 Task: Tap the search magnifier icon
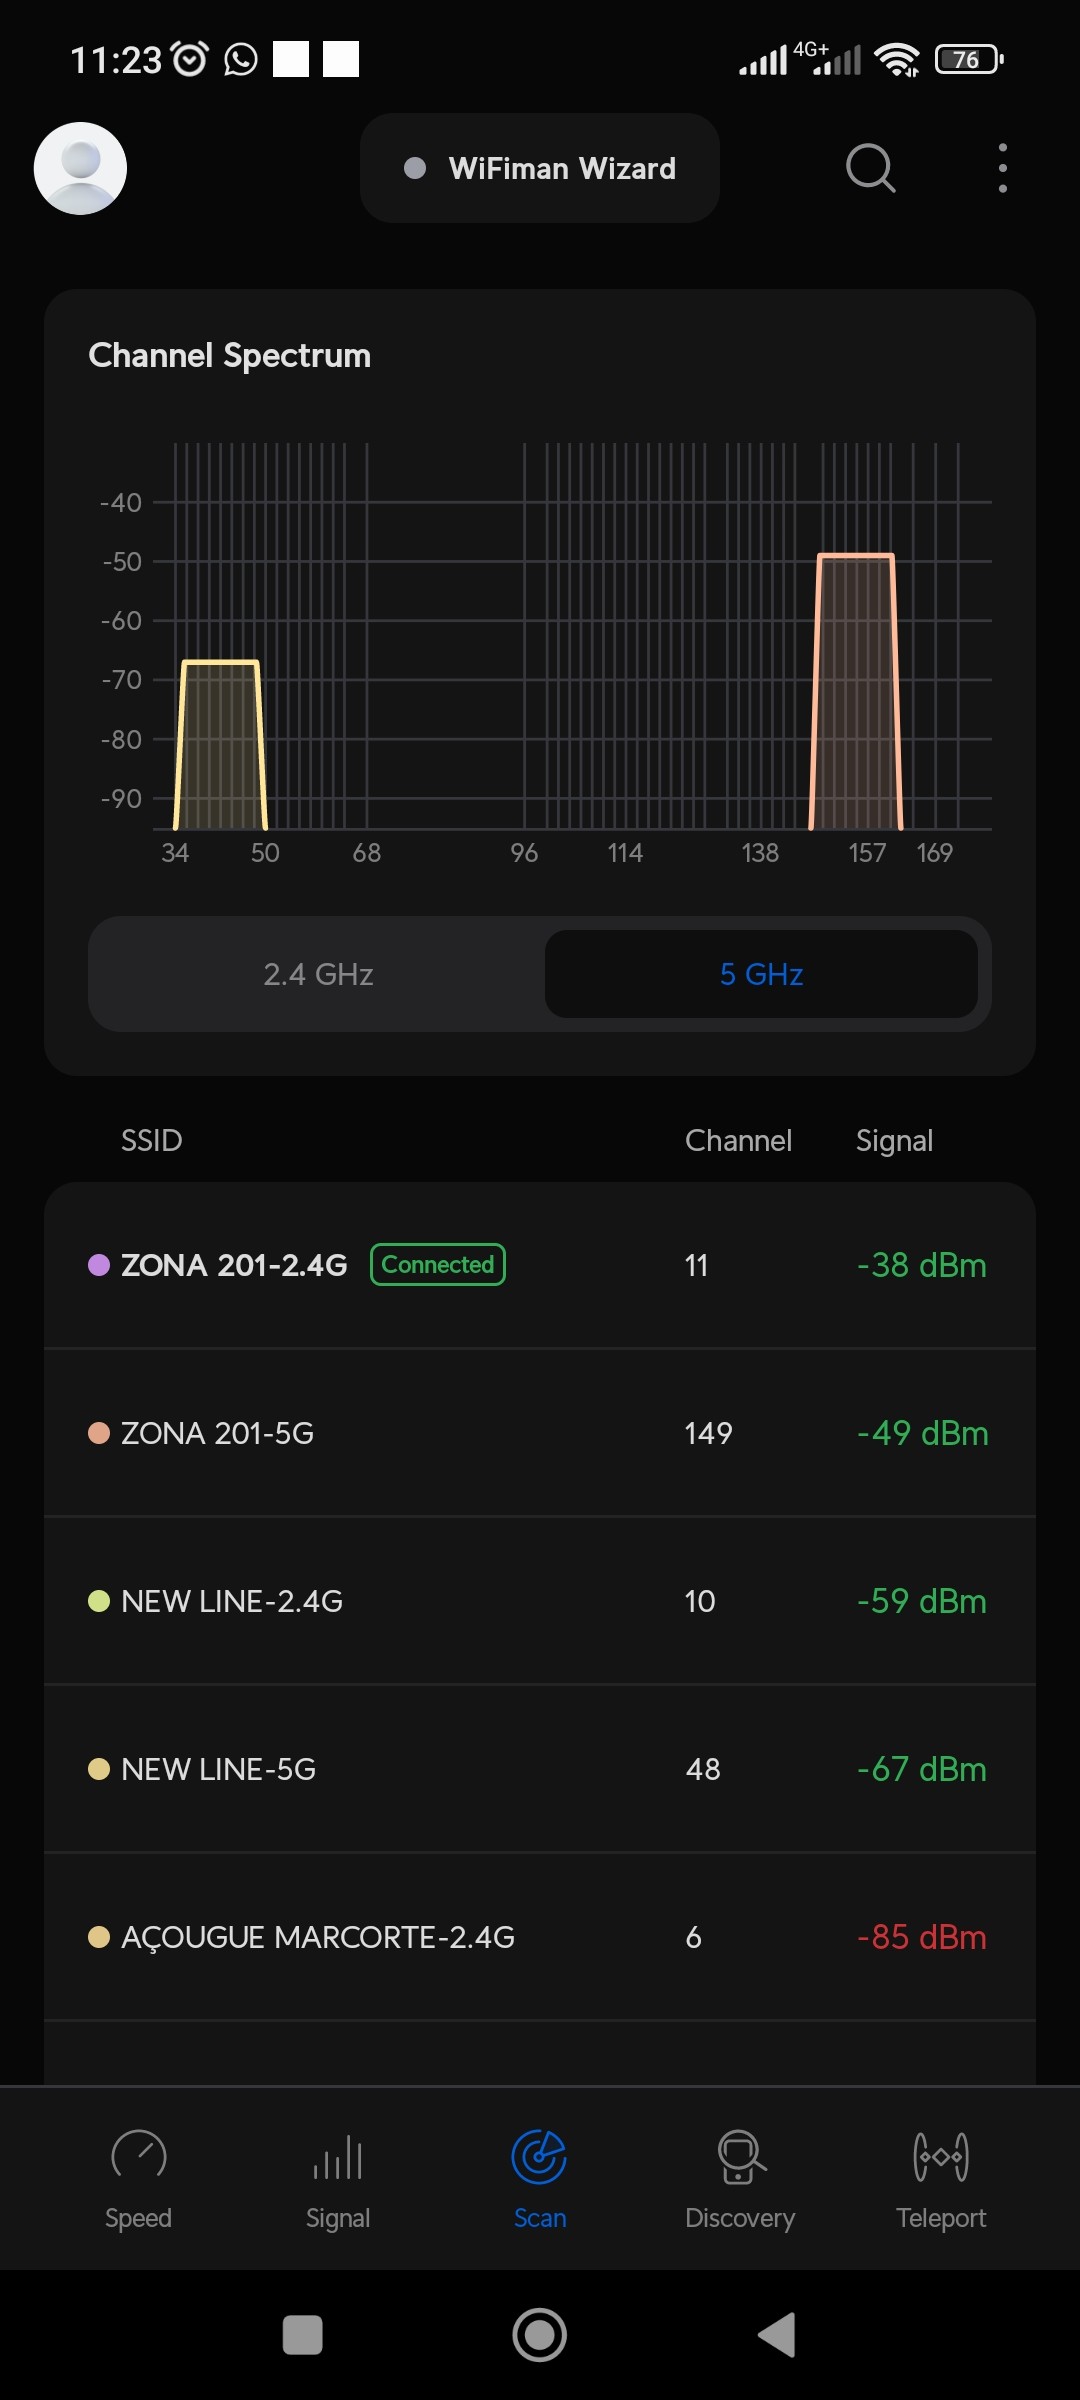[x=870, y=168]
